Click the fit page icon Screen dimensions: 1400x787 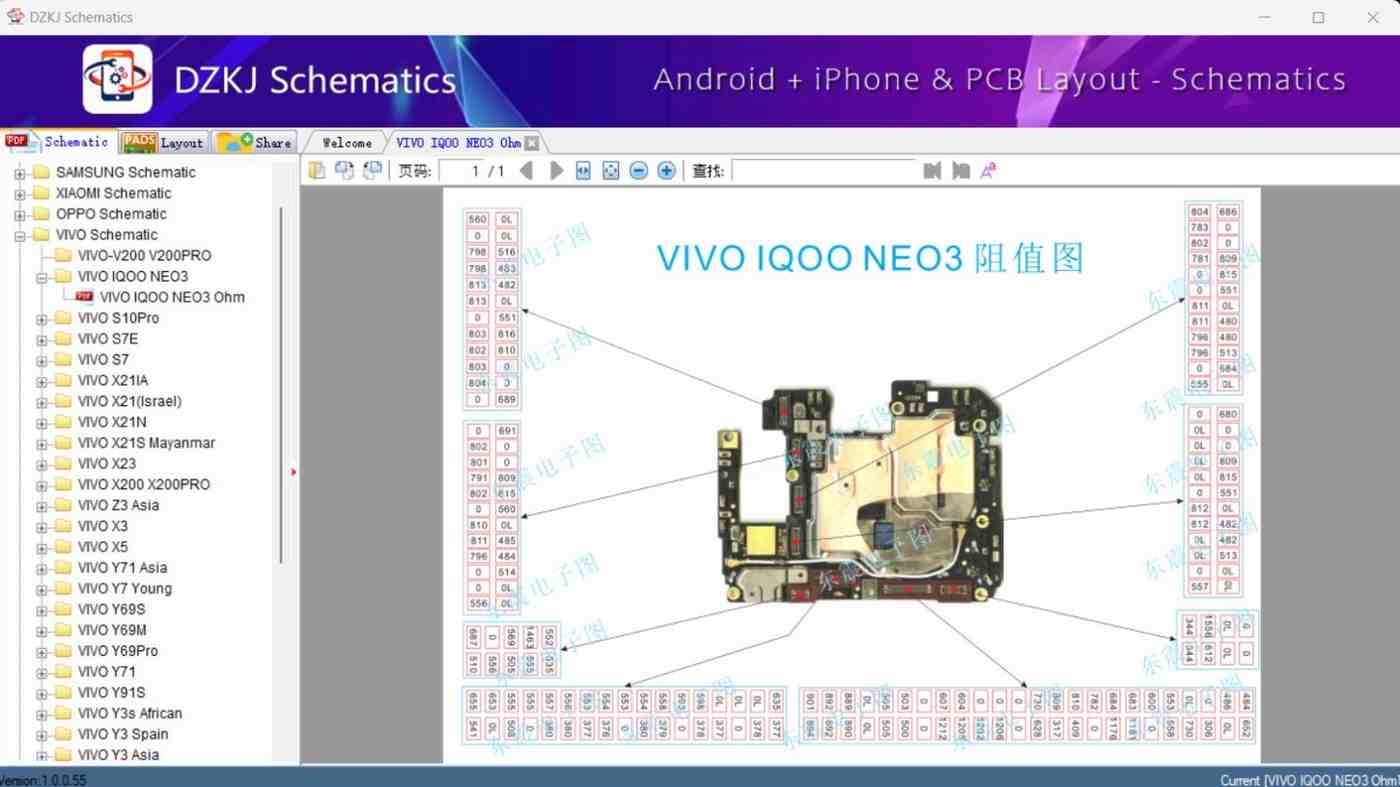[x=611, y=171]
